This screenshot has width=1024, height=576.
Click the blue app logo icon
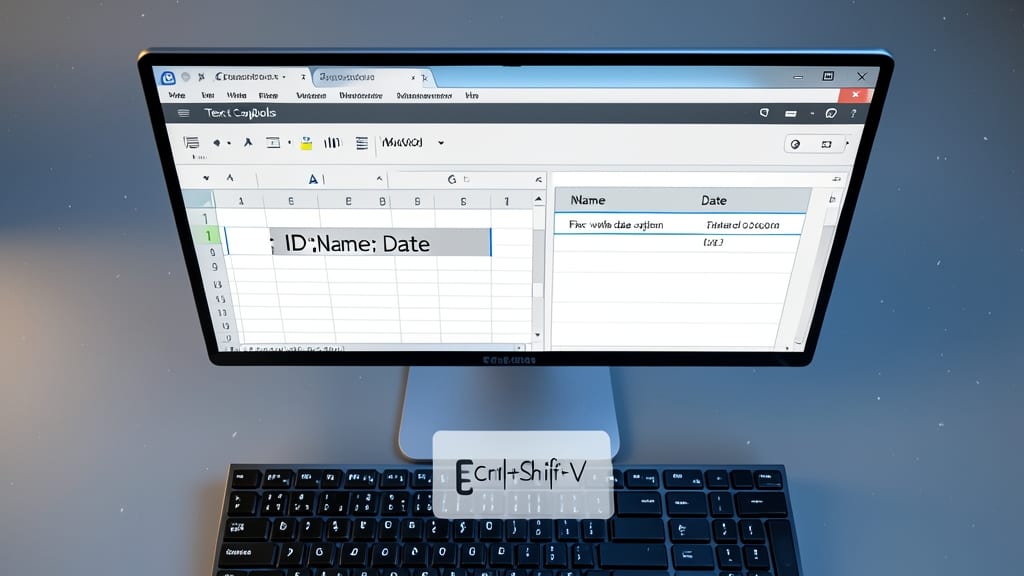point(168,78)
